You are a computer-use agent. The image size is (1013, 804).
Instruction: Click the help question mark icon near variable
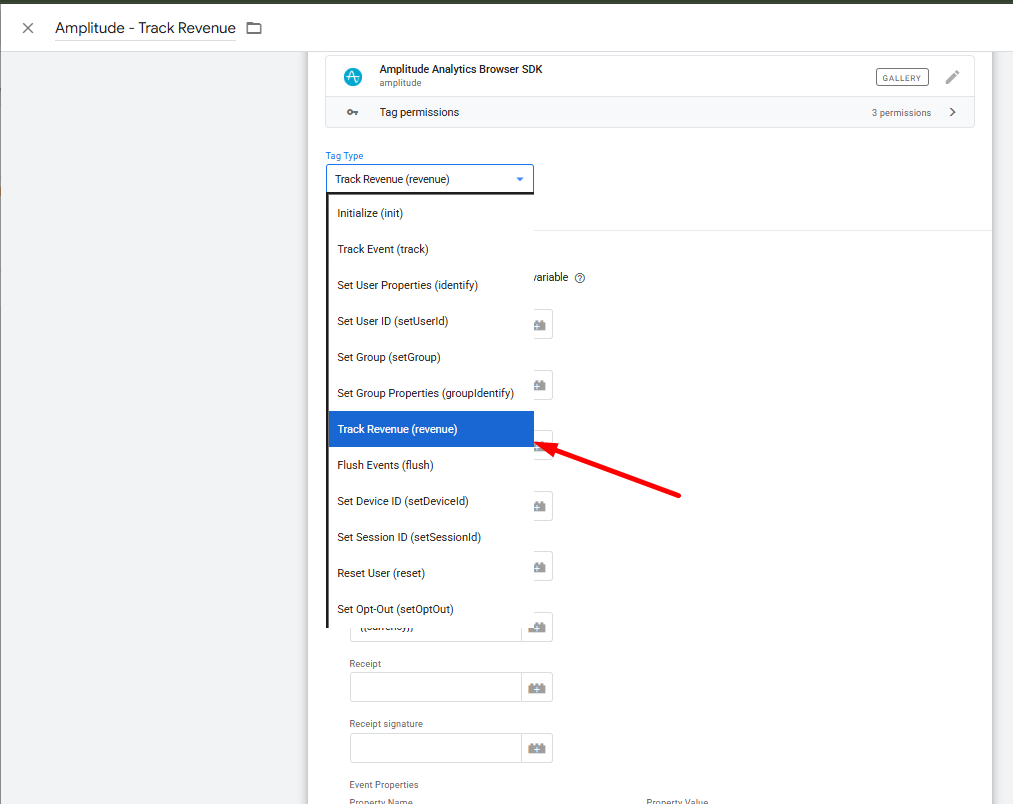pos(580,278)
